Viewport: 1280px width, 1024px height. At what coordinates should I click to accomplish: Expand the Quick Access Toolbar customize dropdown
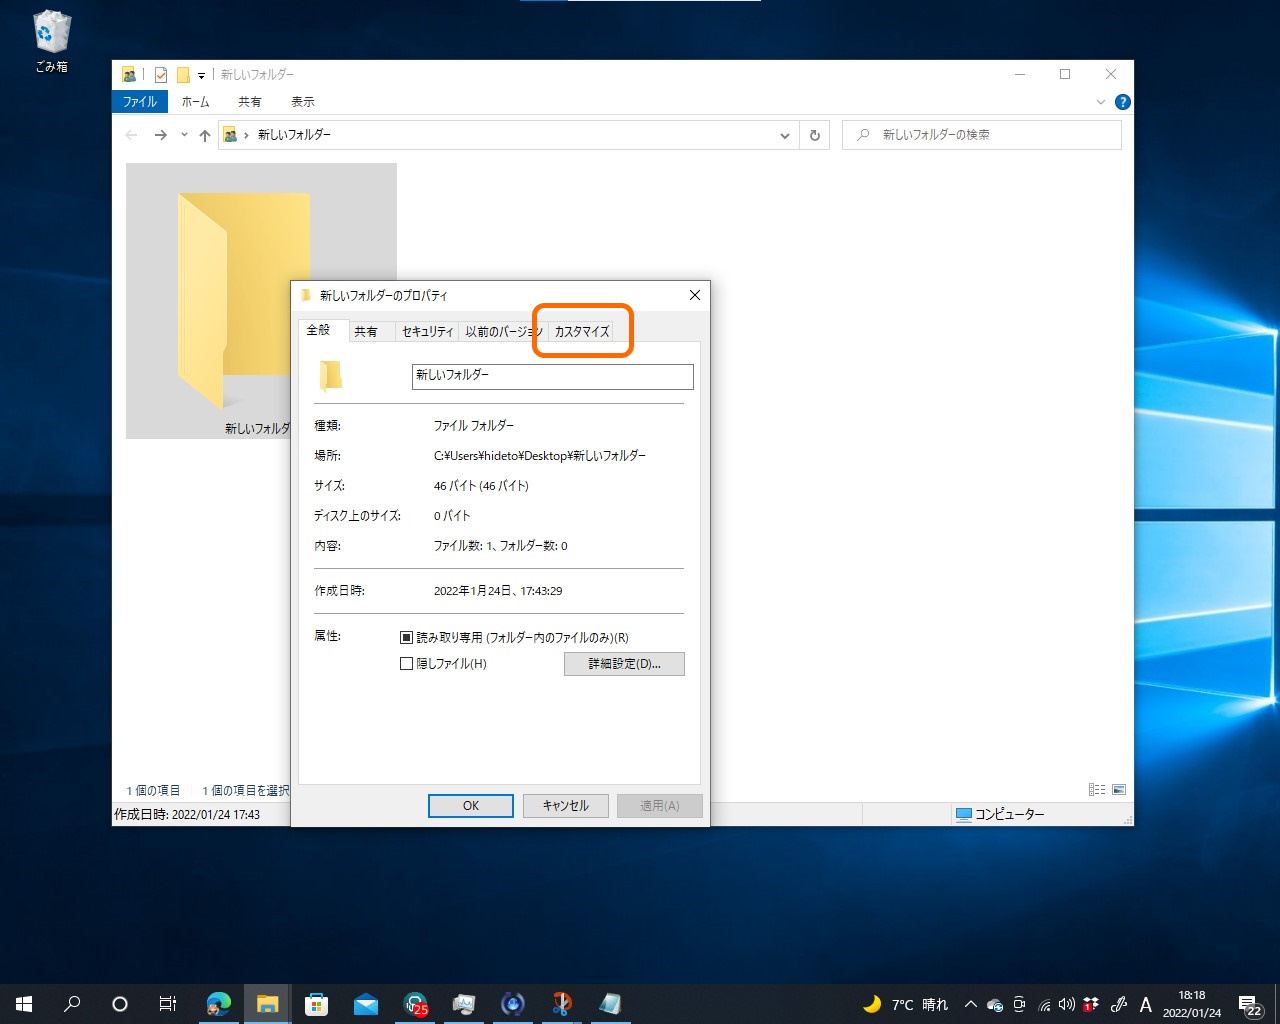click(x=204, y=74)
